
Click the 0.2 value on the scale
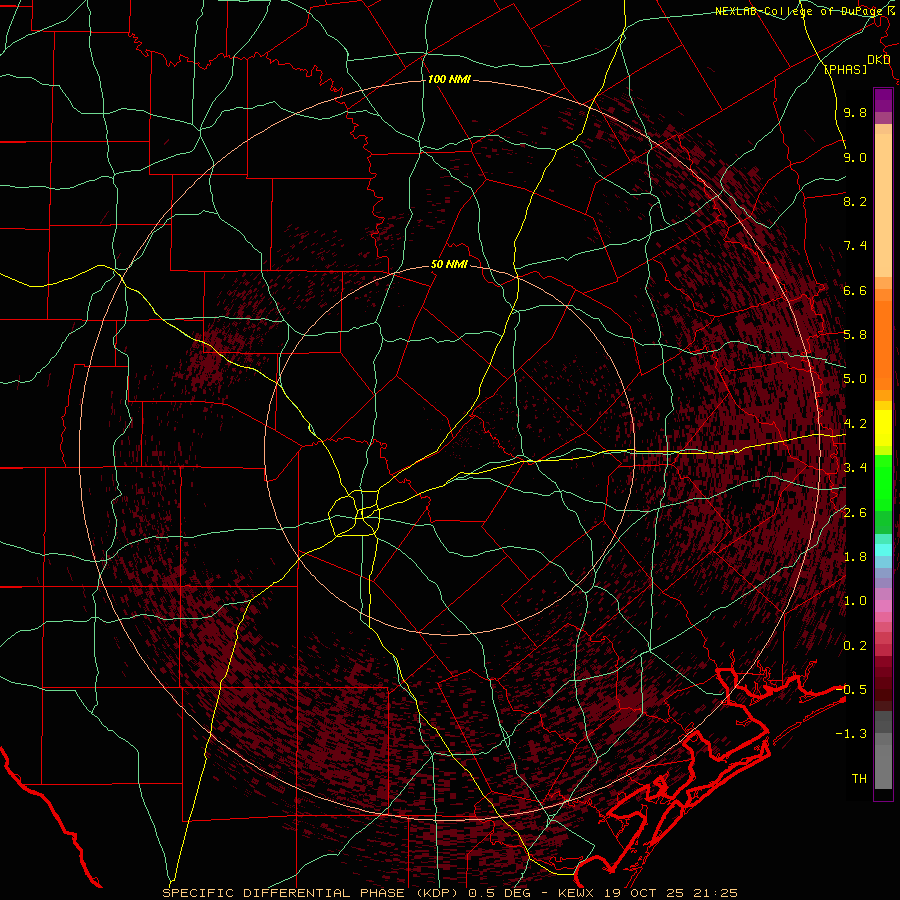855,646
